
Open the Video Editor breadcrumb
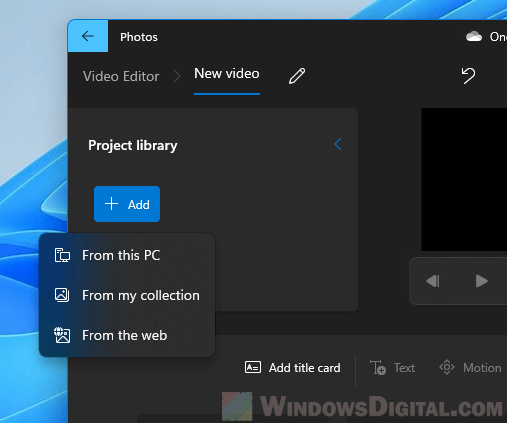pos(121,77)
